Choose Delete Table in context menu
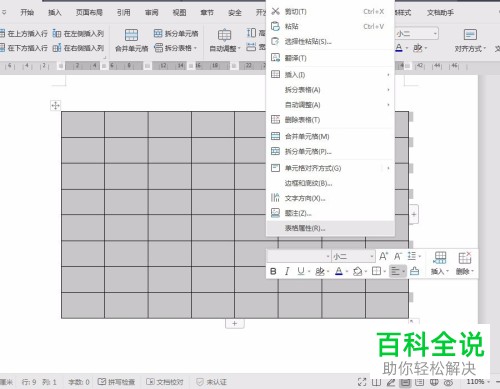 click(330, 120)
